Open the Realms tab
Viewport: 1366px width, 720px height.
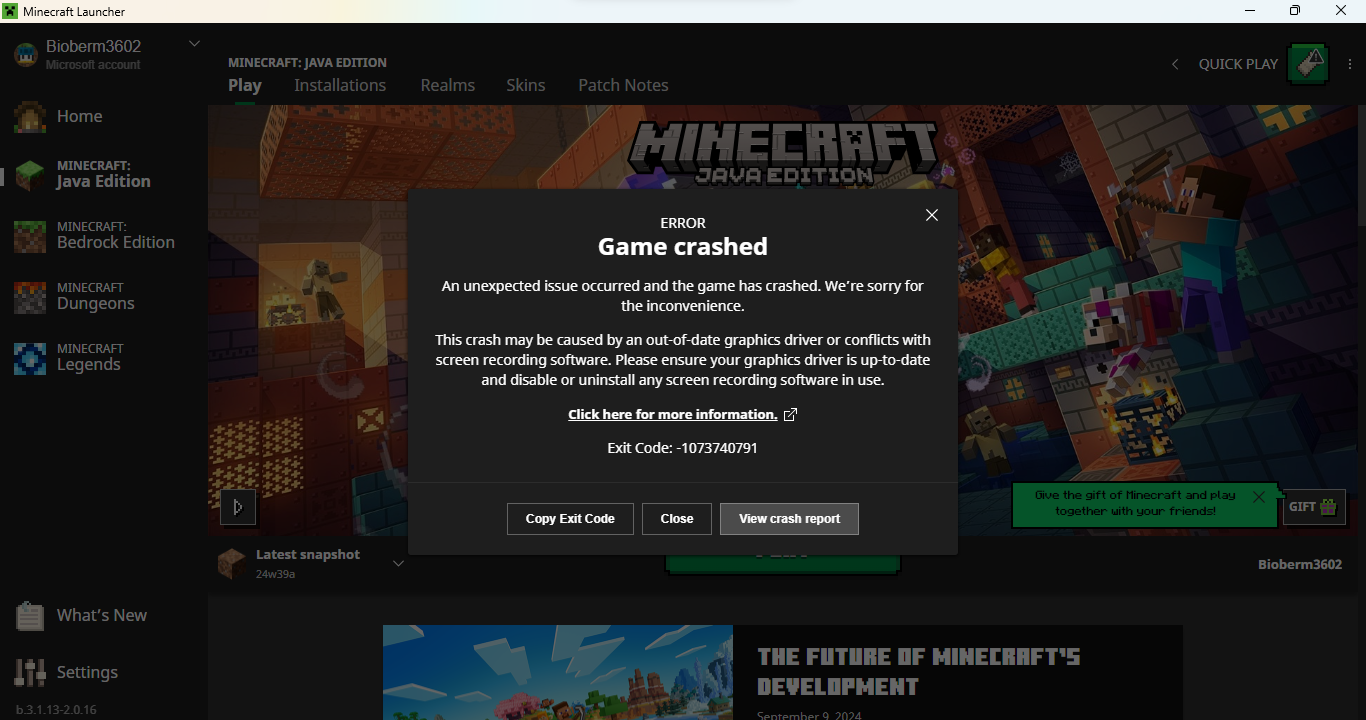pyautogui.click(x=448, y=85)
